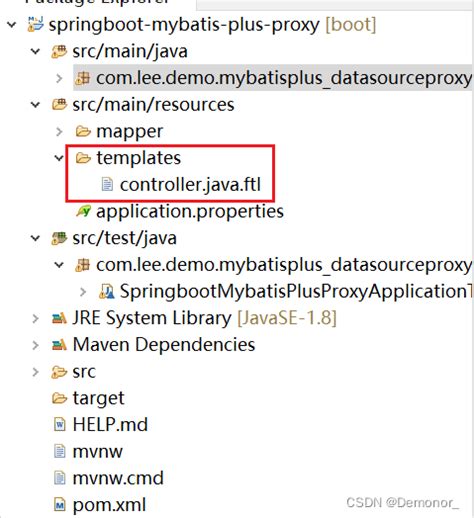Click the springboot-mybatis-plus-proxy project icon

click(35, 24)
